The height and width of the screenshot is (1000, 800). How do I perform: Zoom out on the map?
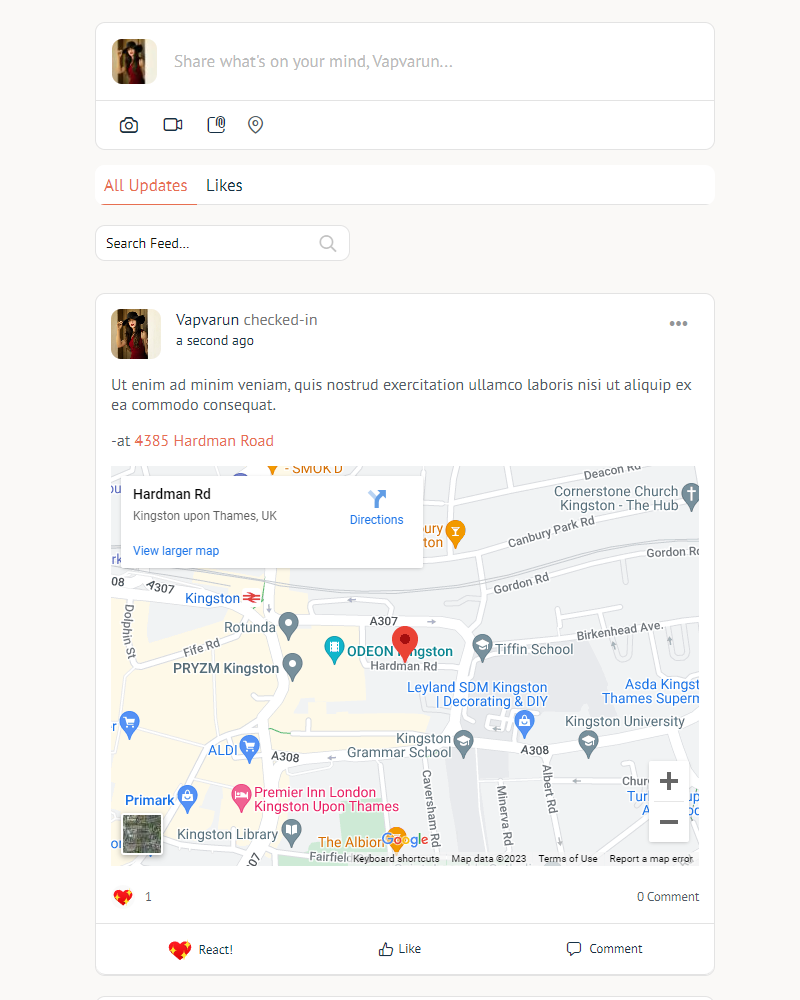coord(669,822)
